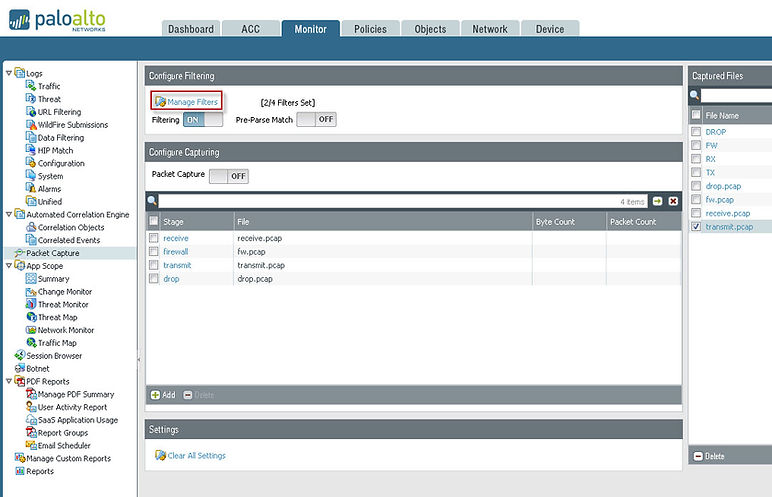Apply filter with the green arrow icon

point(657,201)
